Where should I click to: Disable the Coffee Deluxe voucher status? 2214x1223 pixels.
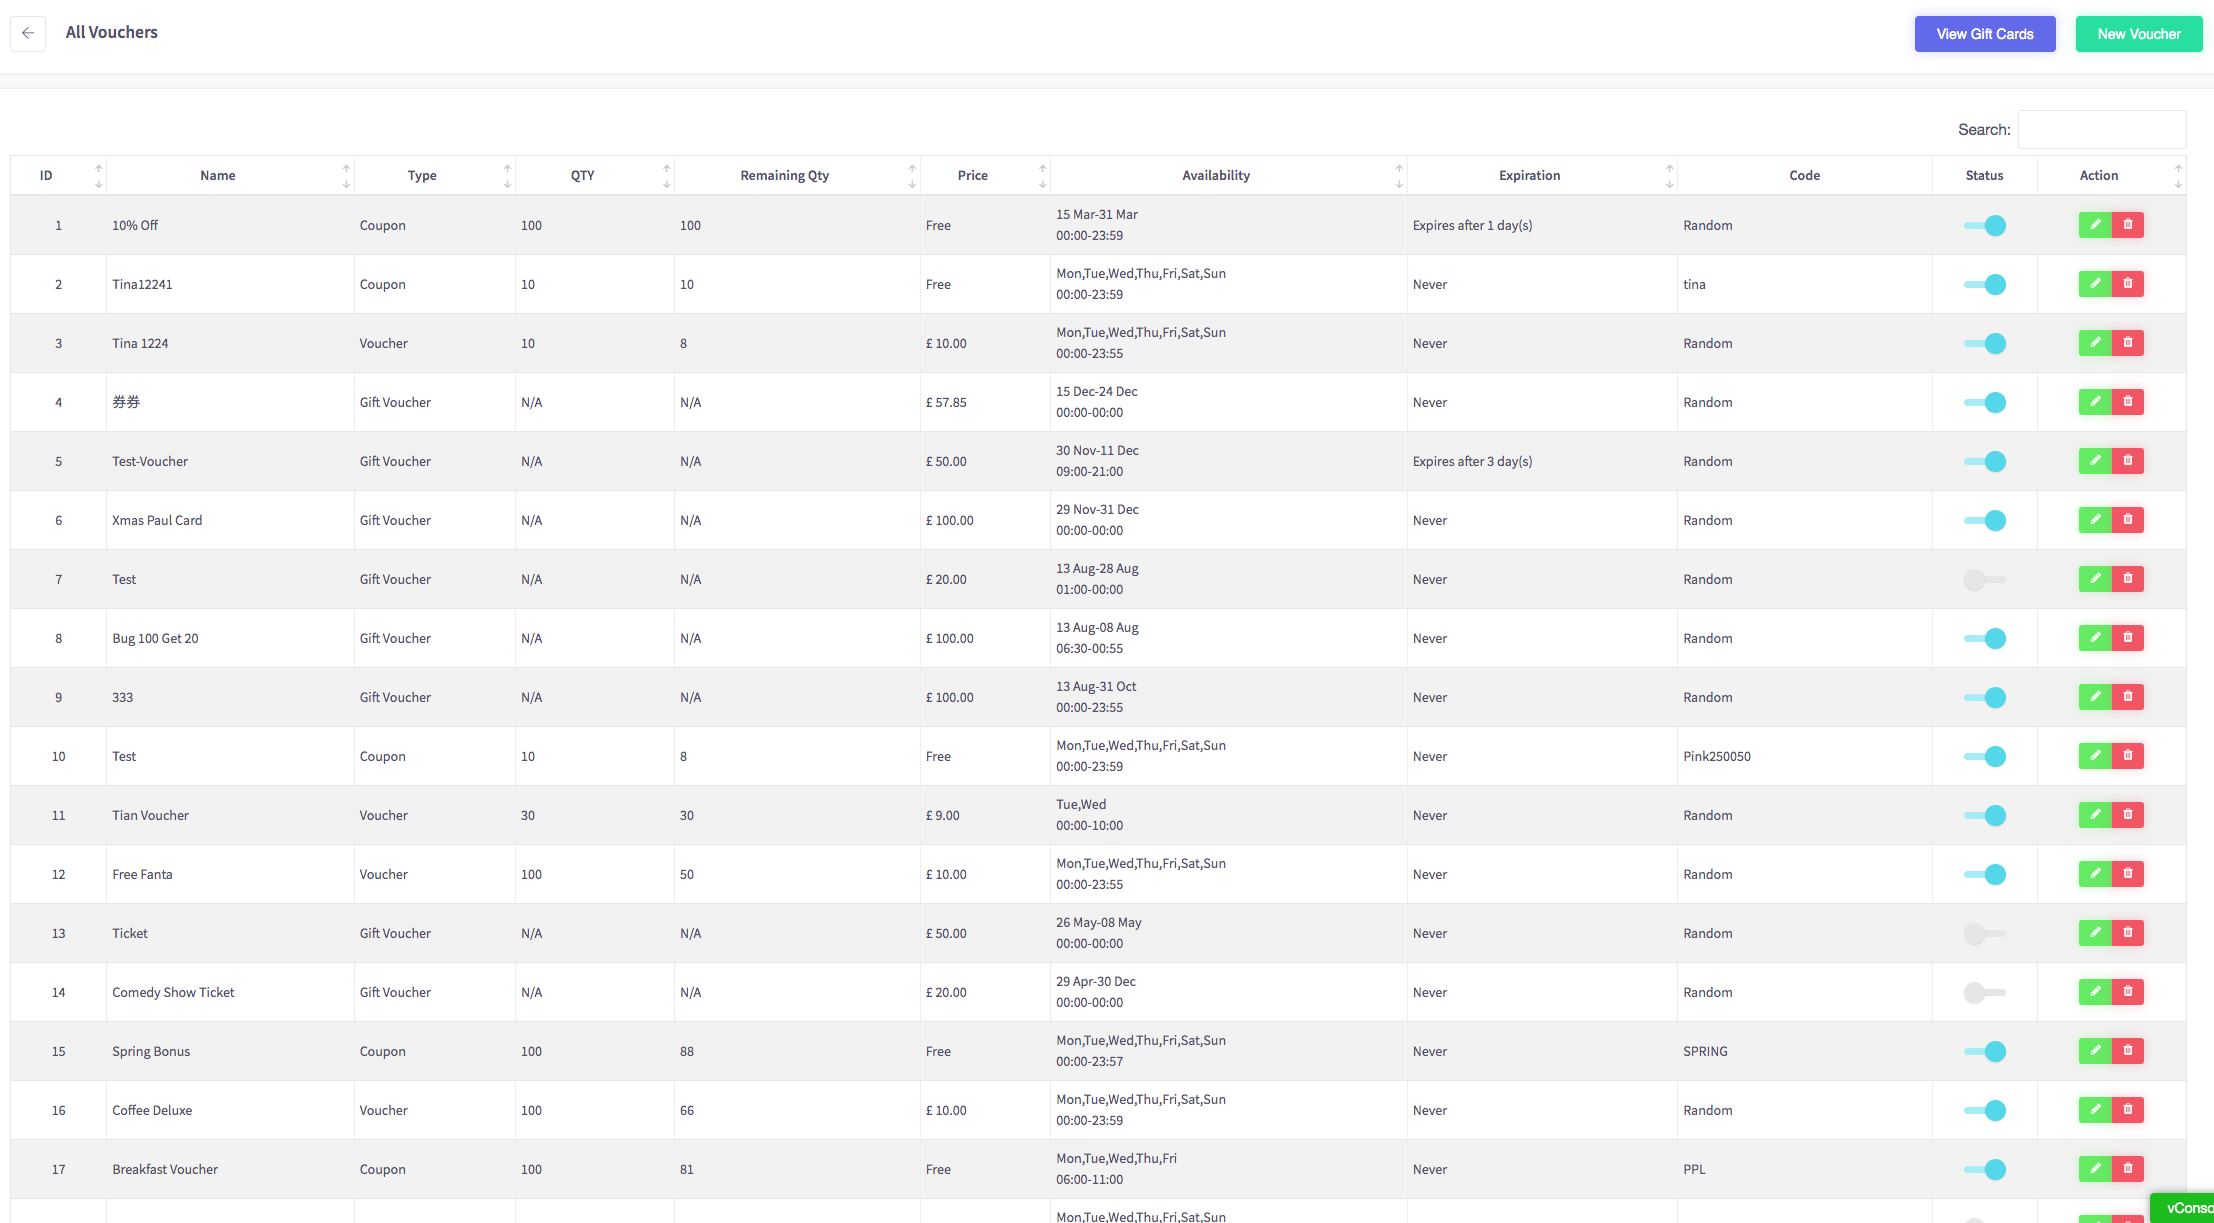(x=1985, y=1110)
